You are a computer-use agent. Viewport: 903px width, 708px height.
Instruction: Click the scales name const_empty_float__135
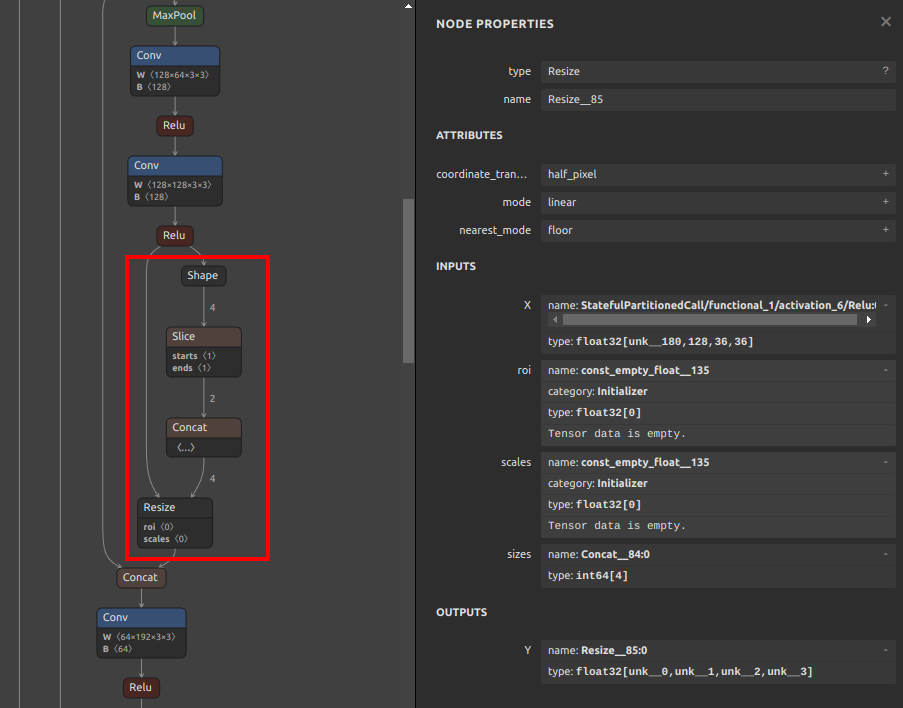click(628, 463)
